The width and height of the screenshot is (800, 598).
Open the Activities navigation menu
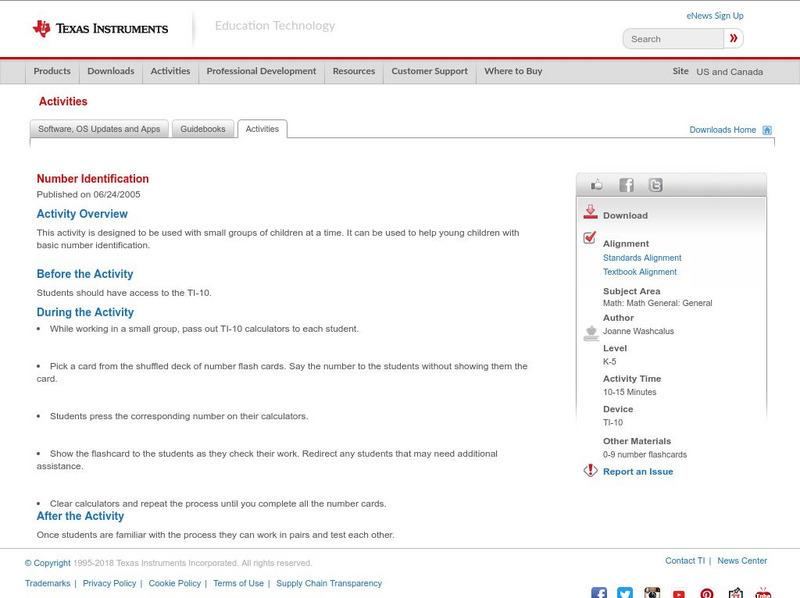pos(170,71)
